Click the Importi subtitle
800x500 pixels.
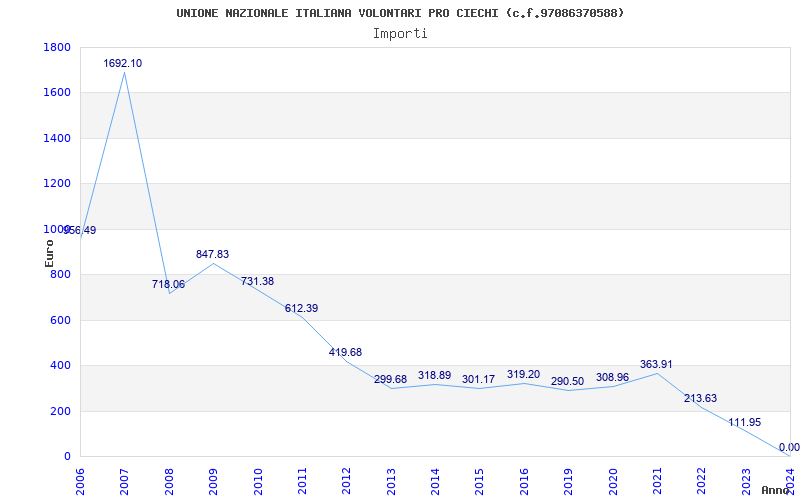pyautogui.click(x=400, y=34)
